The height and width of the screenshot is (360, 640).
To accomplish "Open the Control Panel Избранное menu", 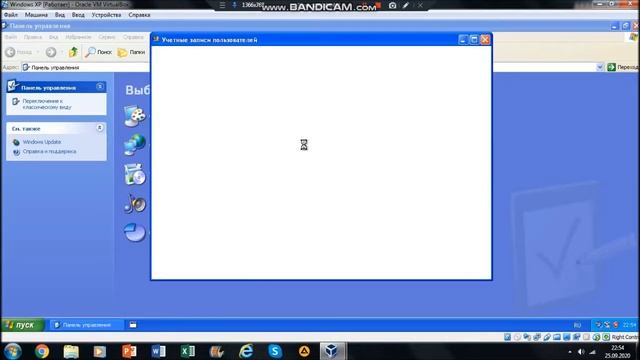I will 78,37.
